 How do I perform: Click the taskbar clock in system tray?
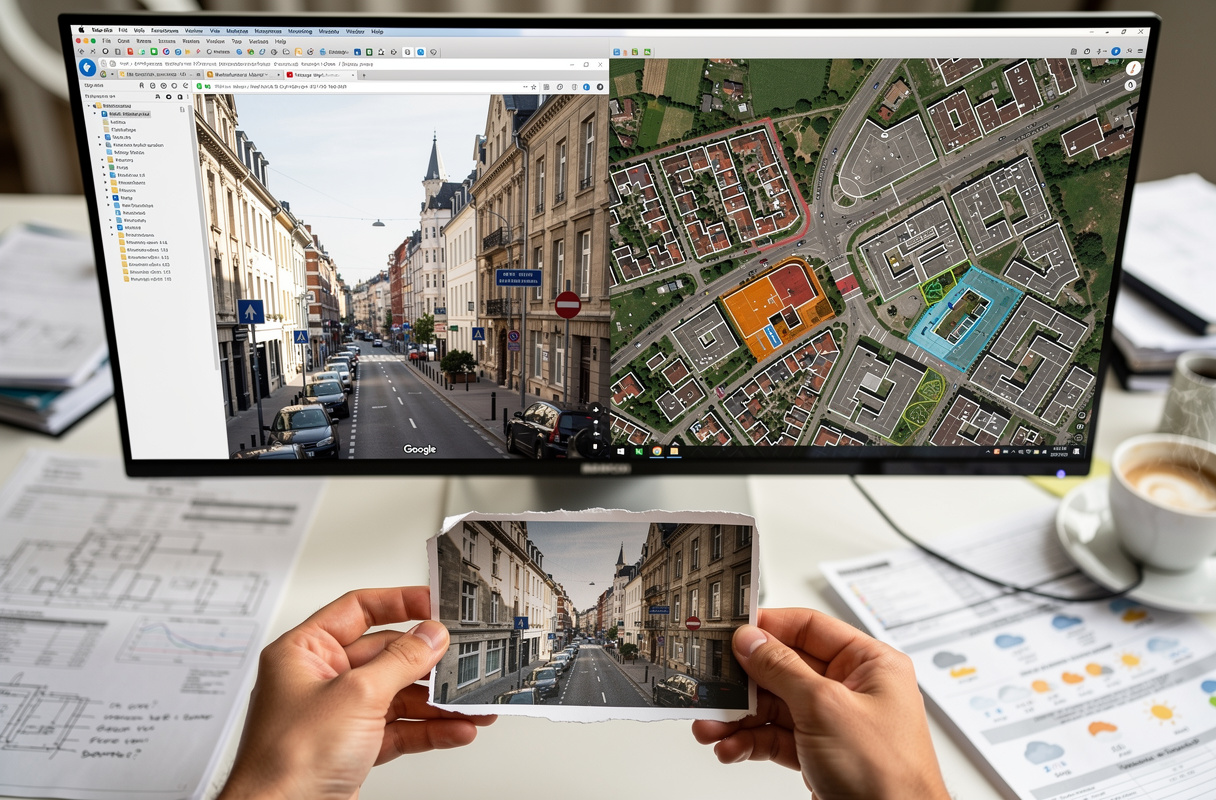pos(1060,451)
